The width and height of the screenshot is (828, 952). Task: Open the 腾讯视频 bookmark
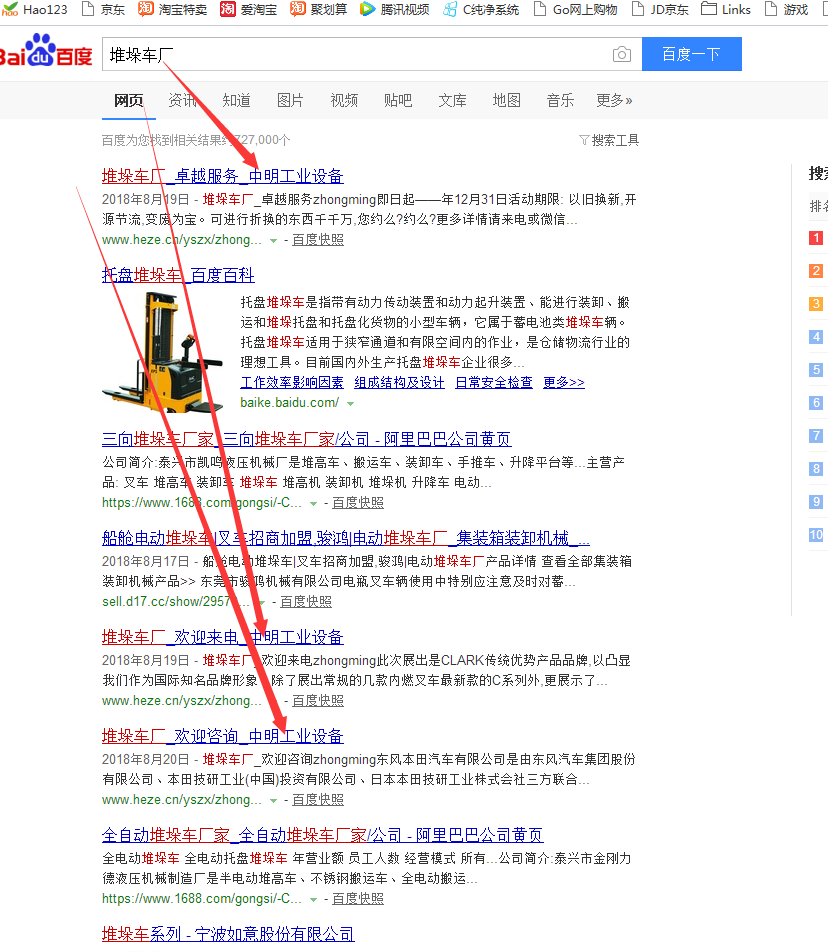coord(395,10)
